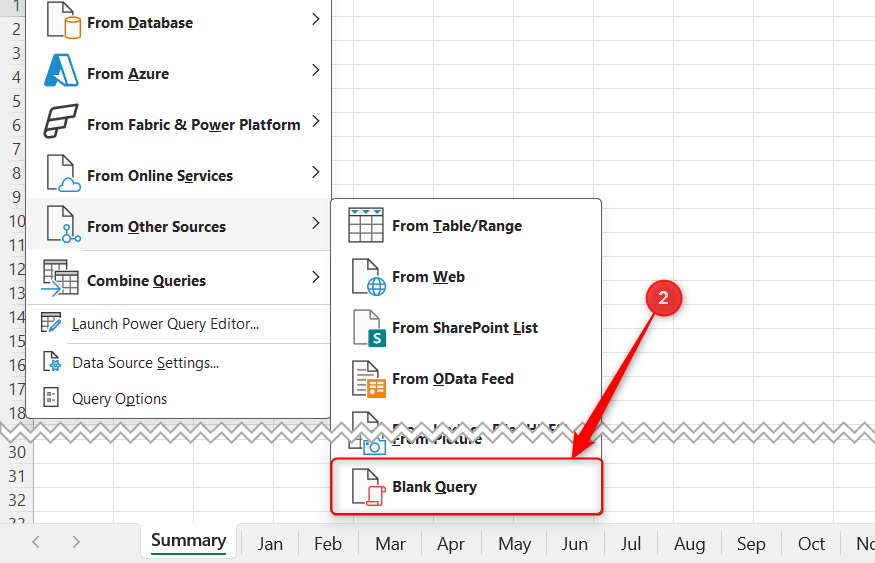Launch Power Query Editor
Viewport: 875px width, 563px height.
pos(179,324)
